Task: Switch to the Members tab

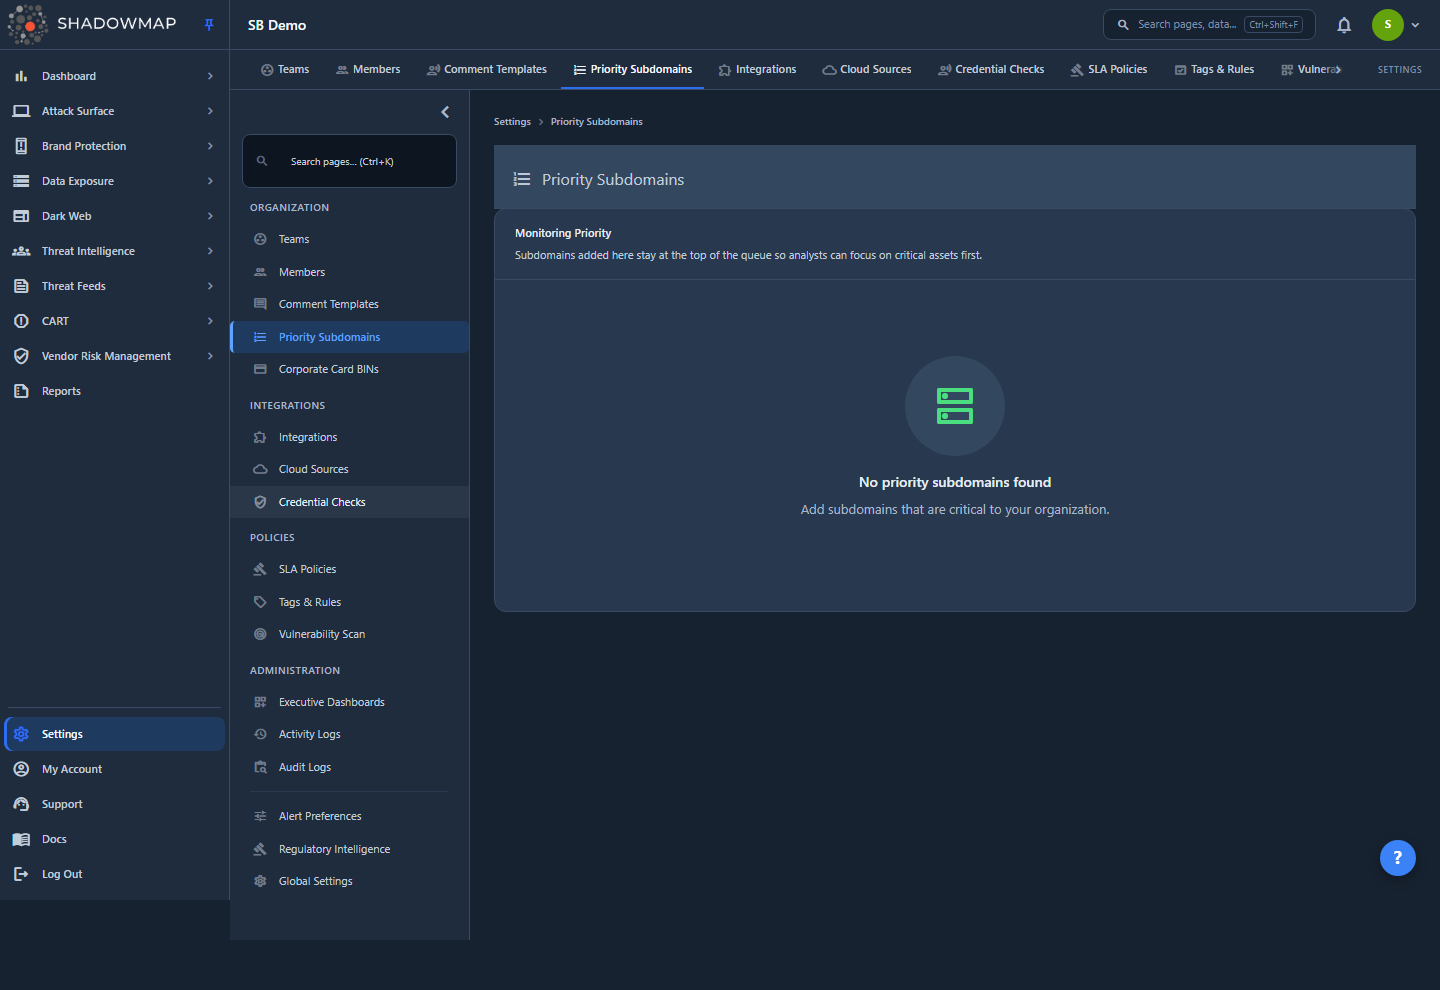Action: tap(368, 69)
